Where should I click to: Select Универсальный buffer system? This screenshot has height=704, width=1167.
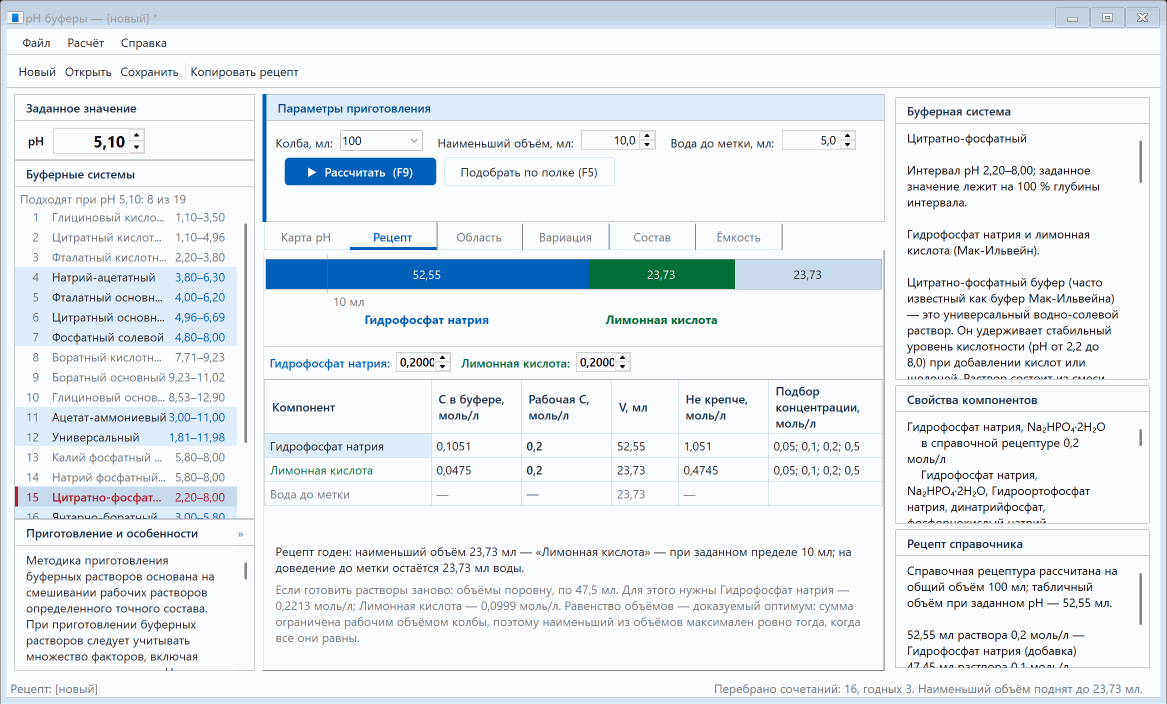pos(127,438)
